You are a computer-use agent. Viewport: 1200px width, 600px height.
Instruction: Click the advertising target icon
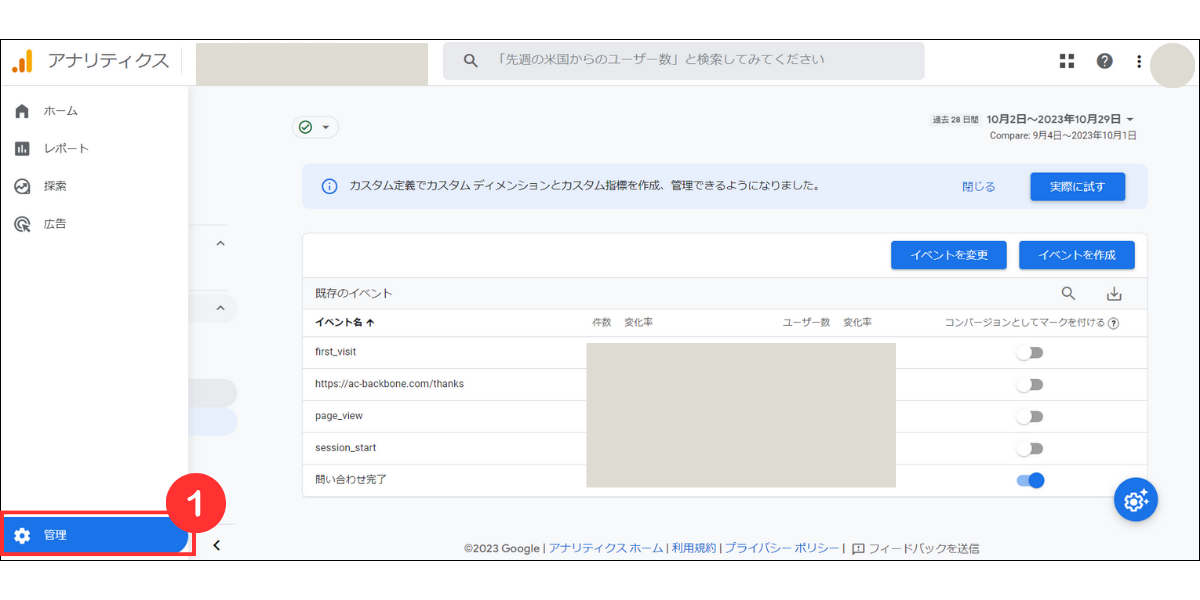22,224
